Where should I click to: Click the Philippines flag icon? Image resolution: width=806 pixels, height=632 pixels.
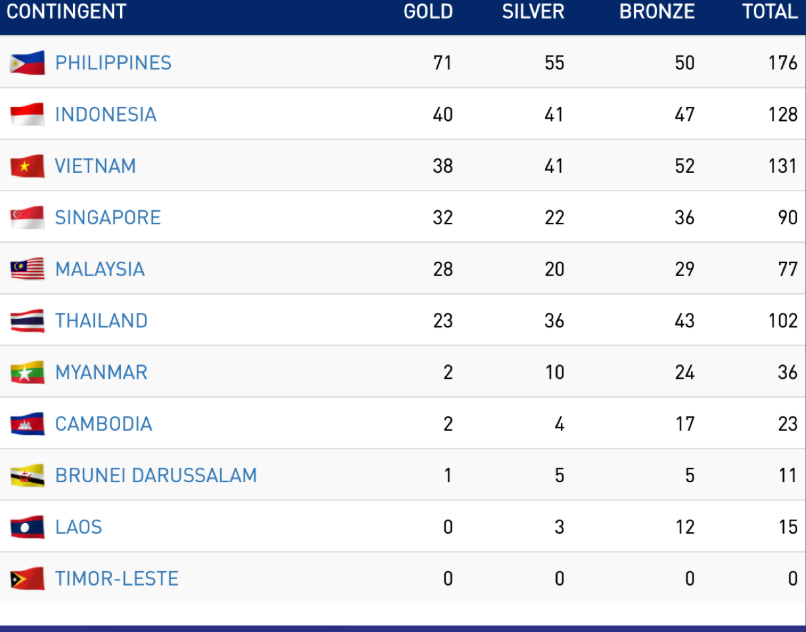(27, 63)
